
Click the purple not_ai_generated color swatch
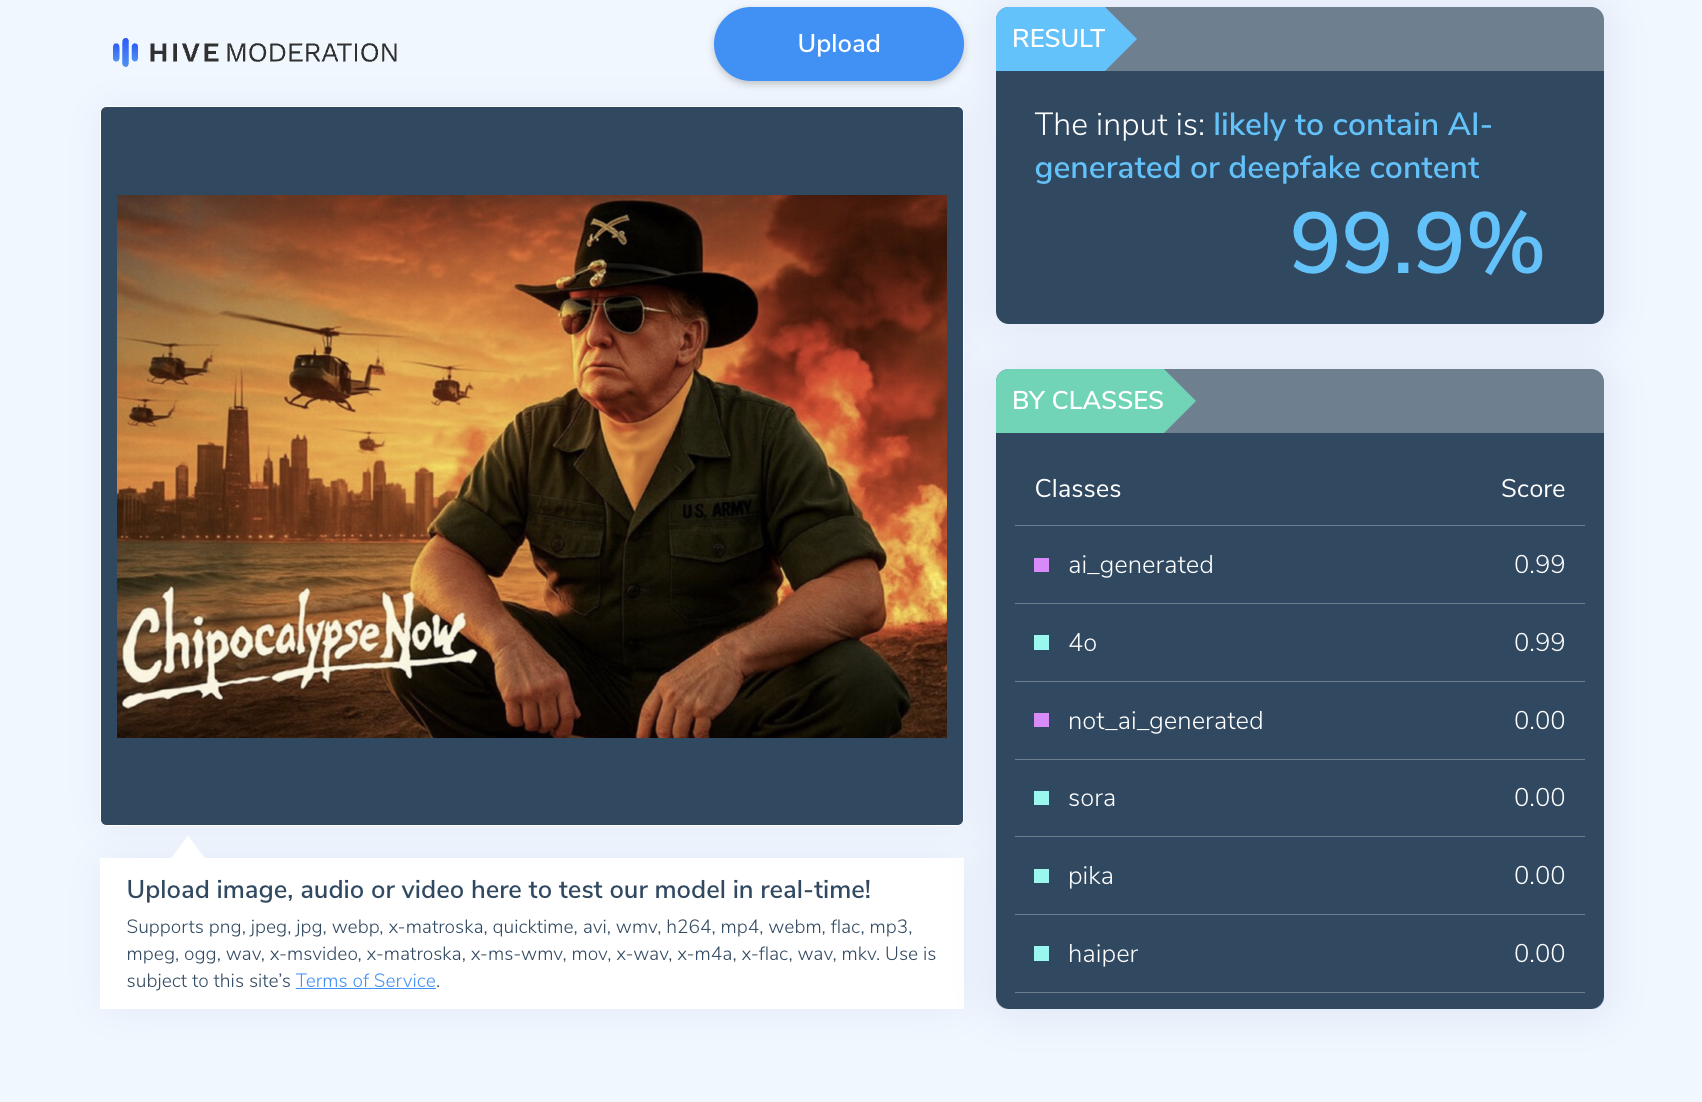click(x=1041, y=721)
